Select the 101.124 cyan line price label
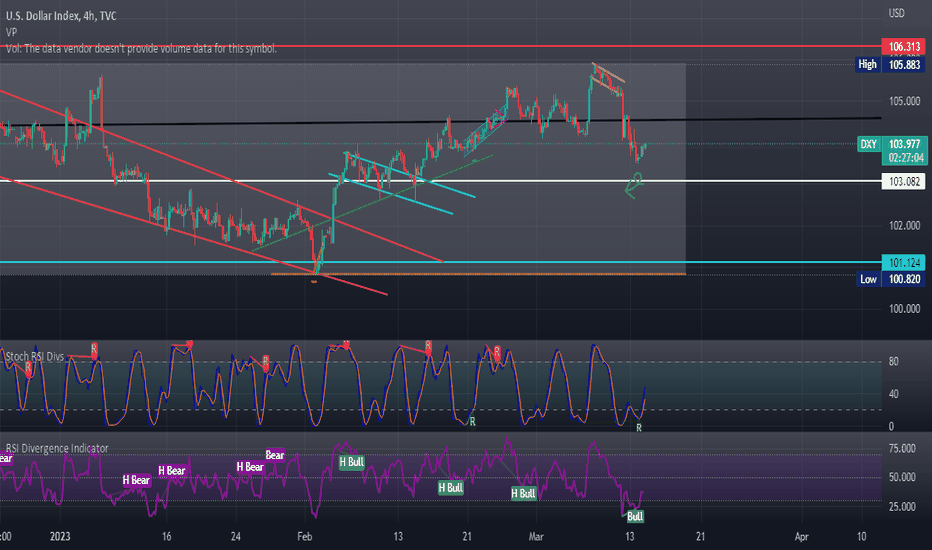 (904, 262)
